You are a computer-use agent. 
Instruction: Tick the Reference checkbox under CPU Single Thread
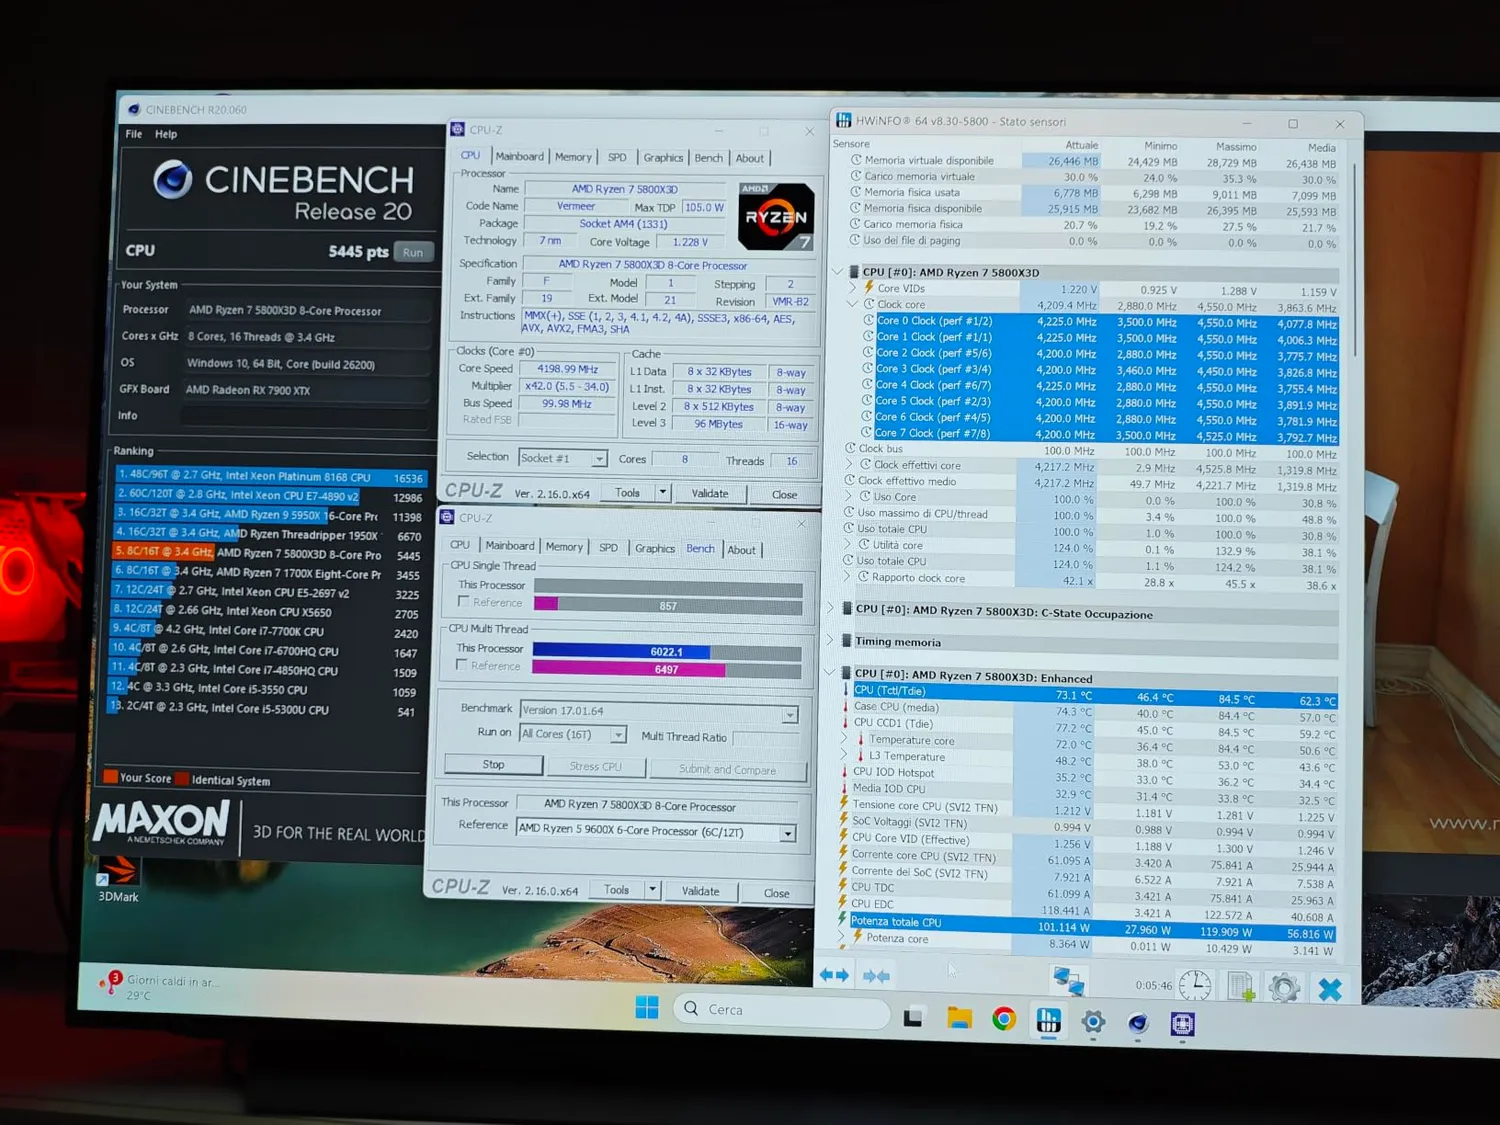463,601
